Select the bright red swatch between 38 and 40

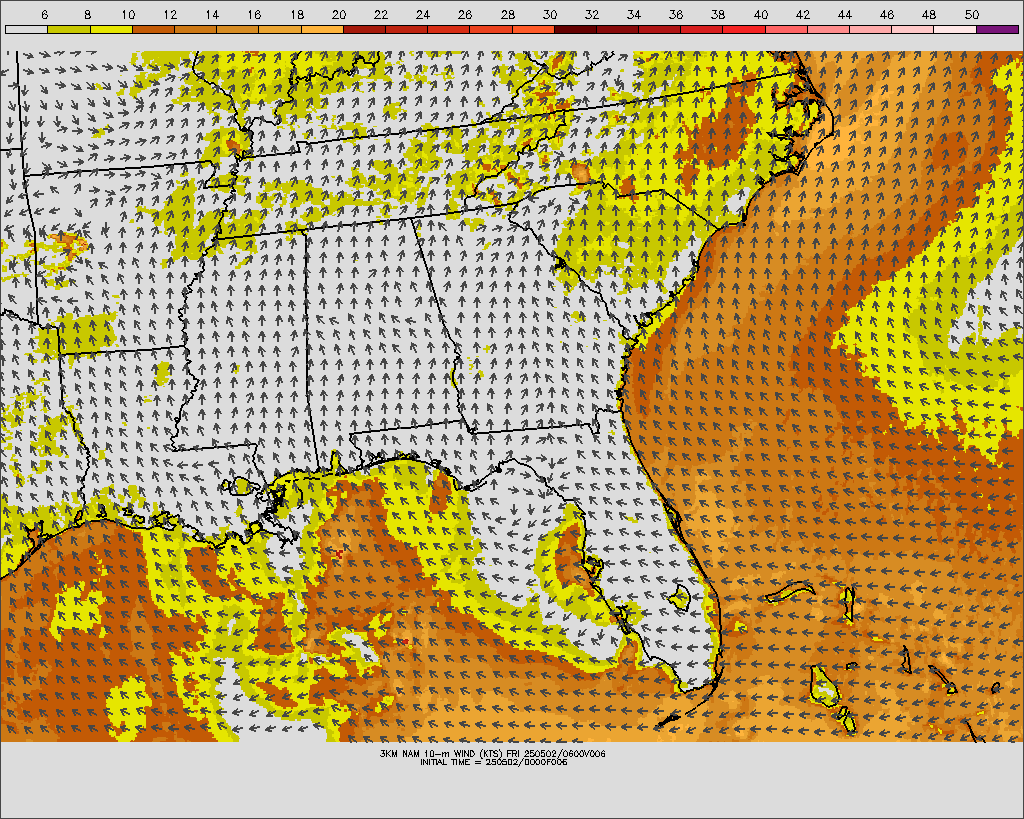[x=744, y=29]
